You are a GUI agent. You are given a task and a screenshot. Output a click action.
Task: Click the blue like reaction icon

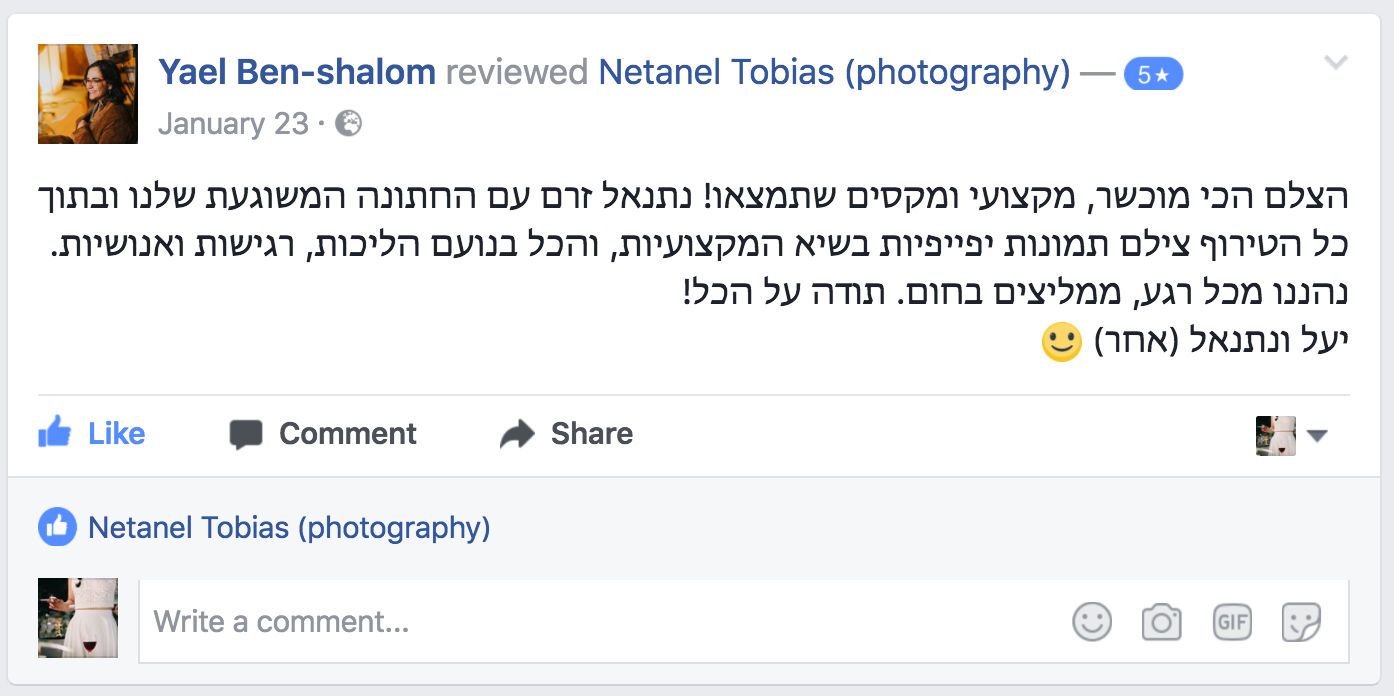tap(58, 527)
